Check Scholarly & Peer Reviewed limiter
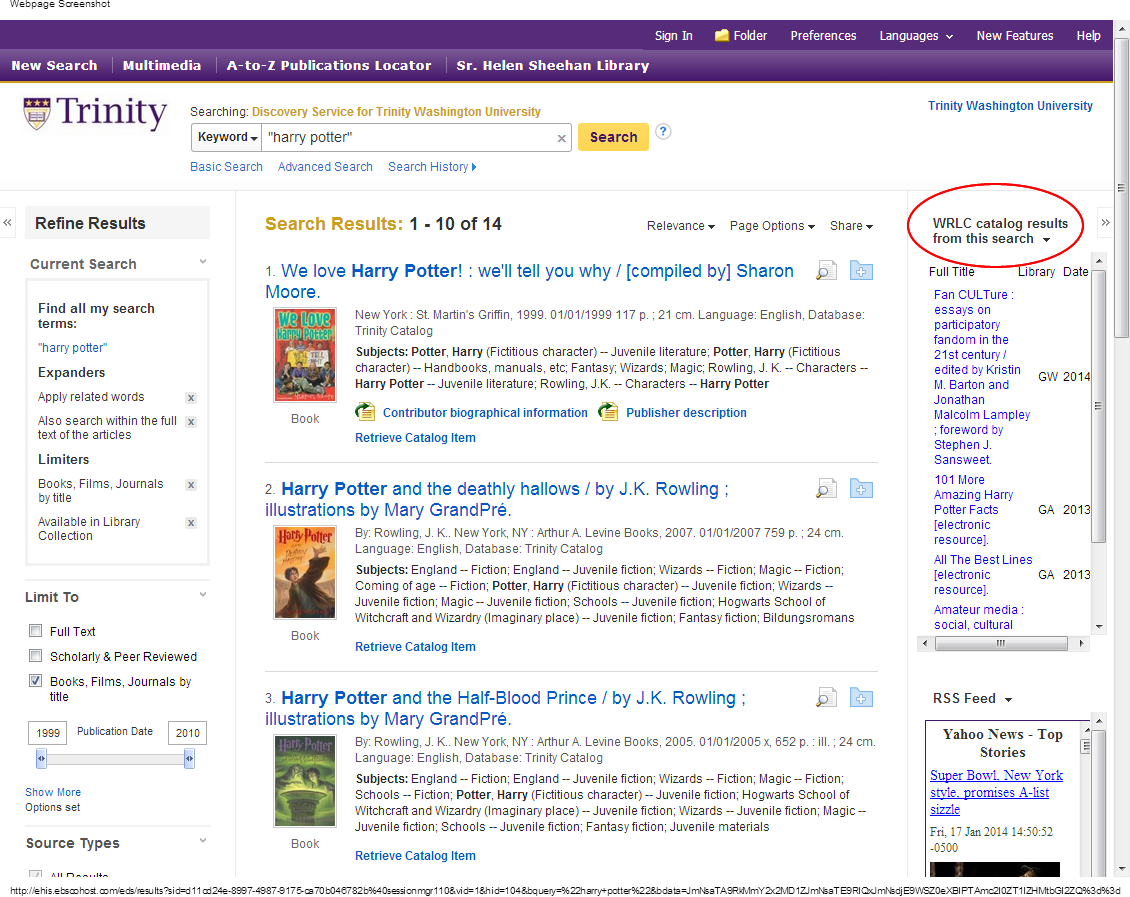The image size is (1130, 897). pos(35,656)
